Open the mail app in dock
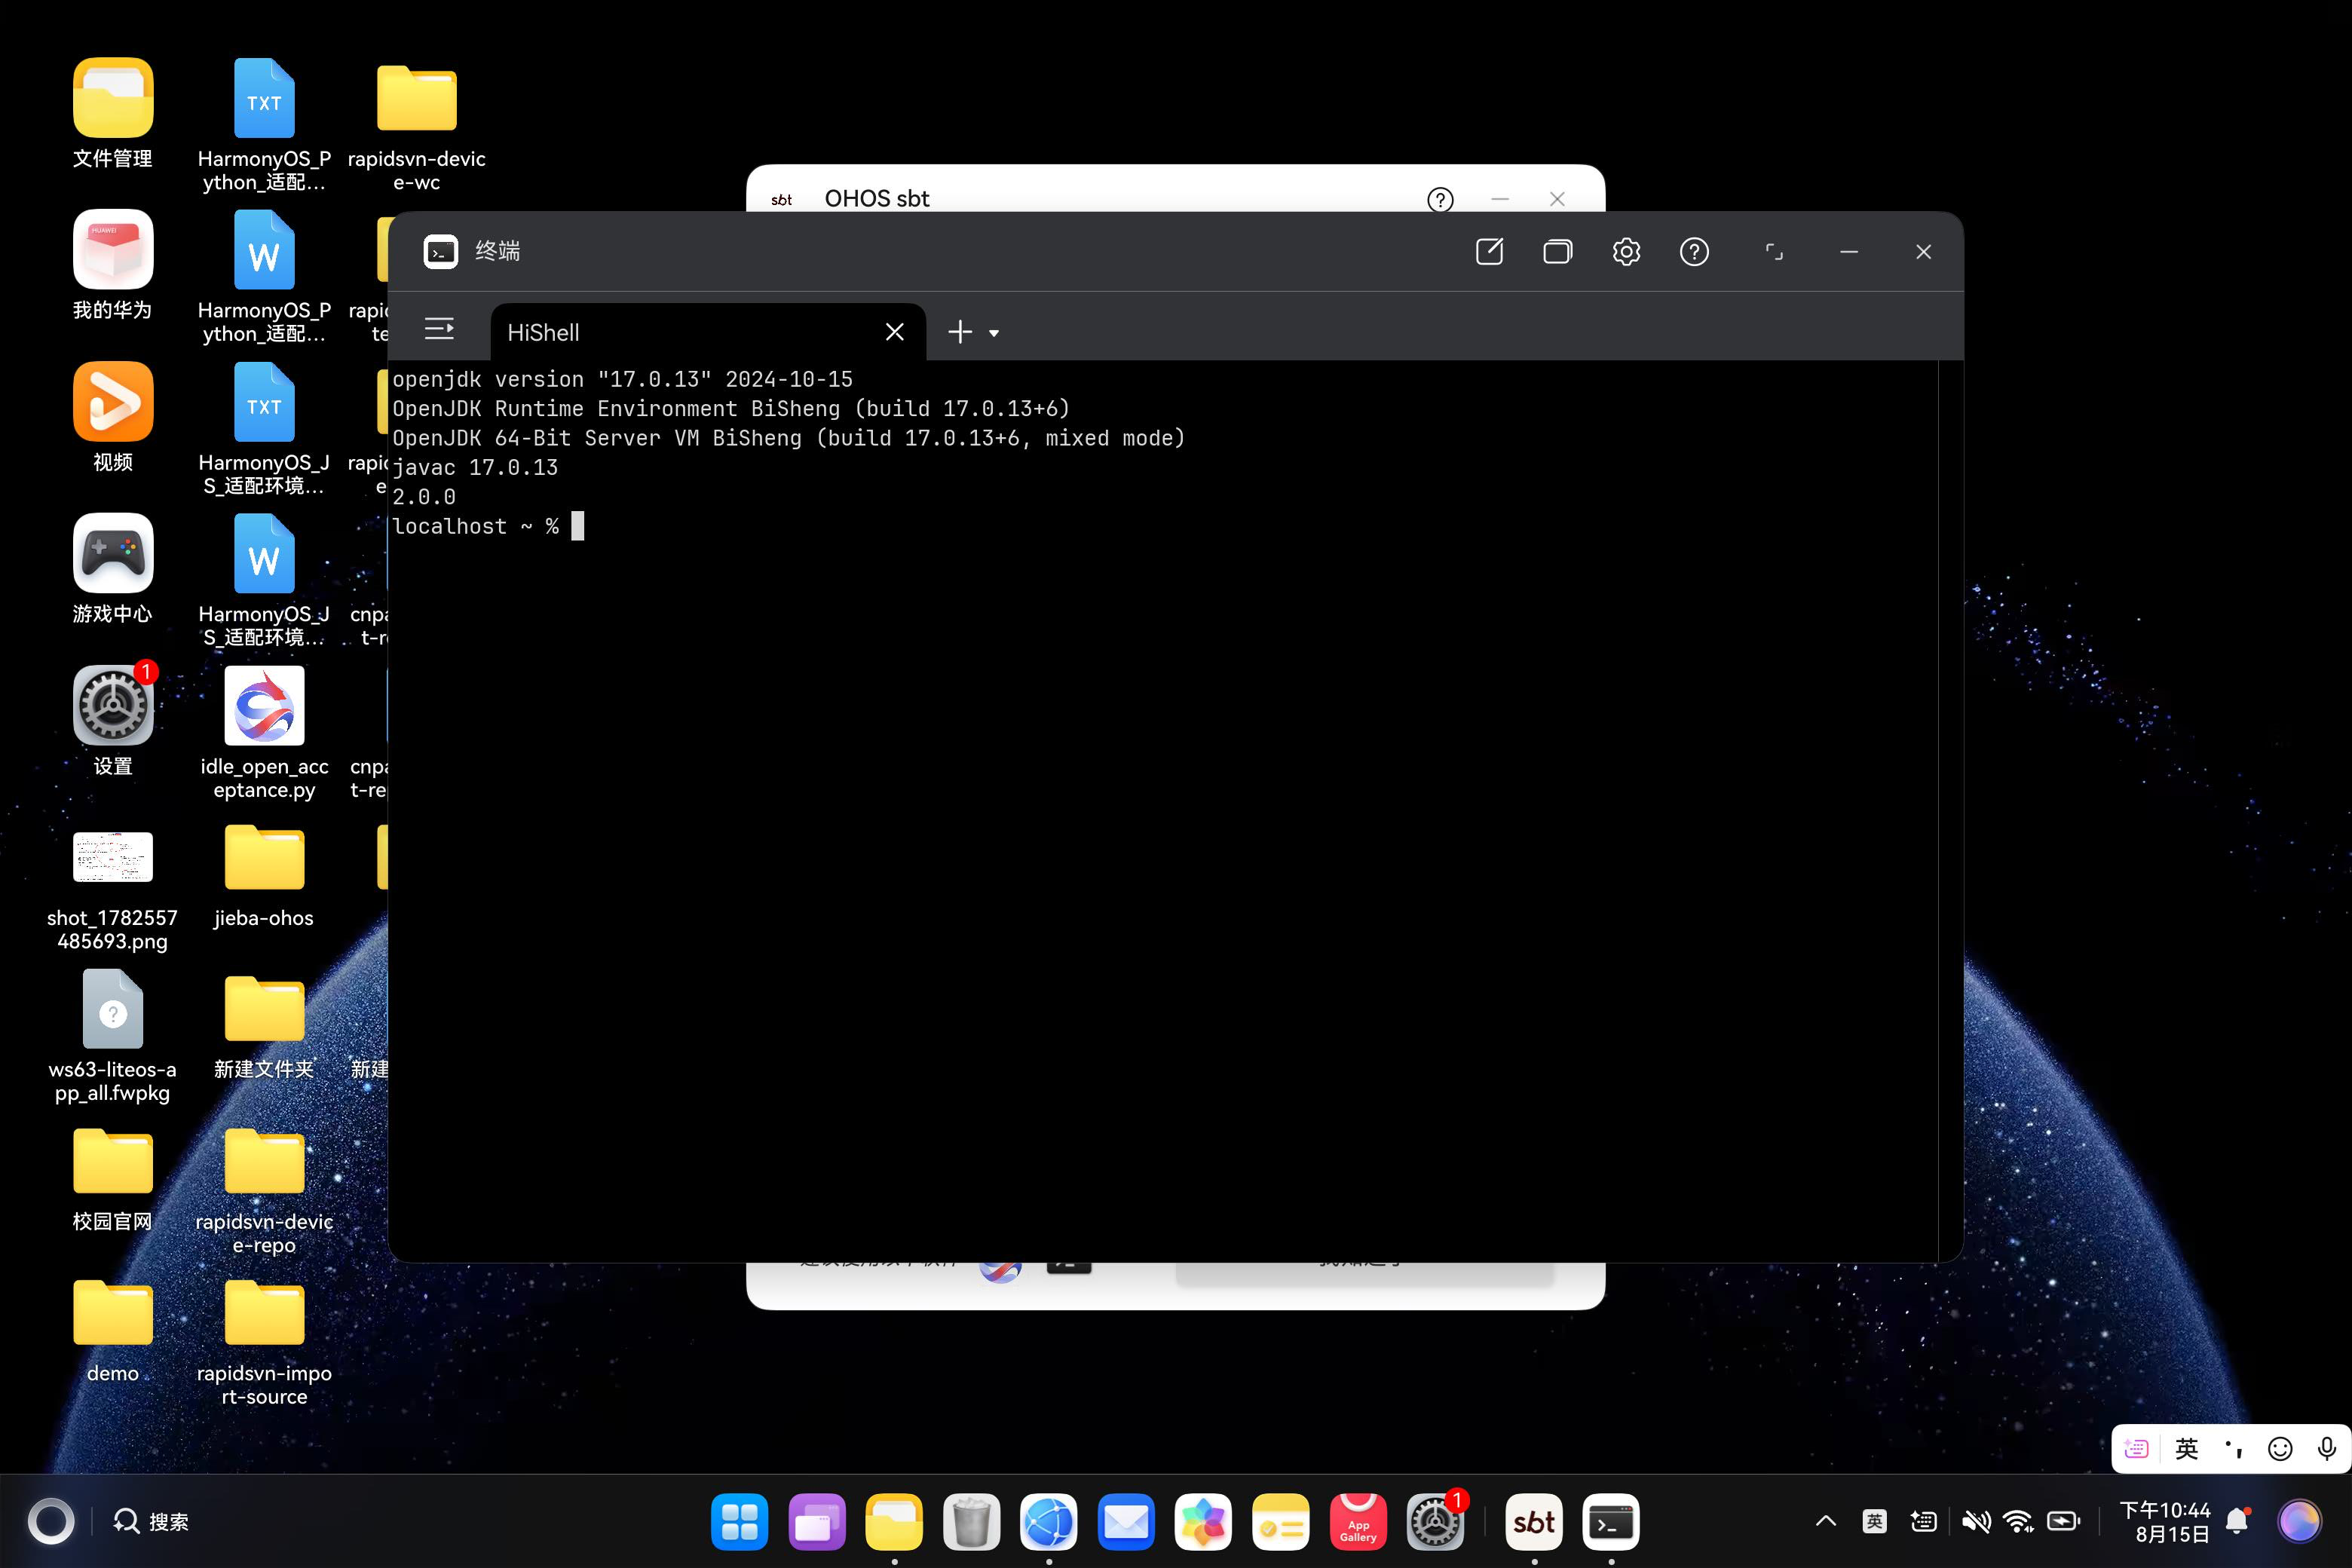Viewport: 2352px width, 1568px height. point(1126,1522)
